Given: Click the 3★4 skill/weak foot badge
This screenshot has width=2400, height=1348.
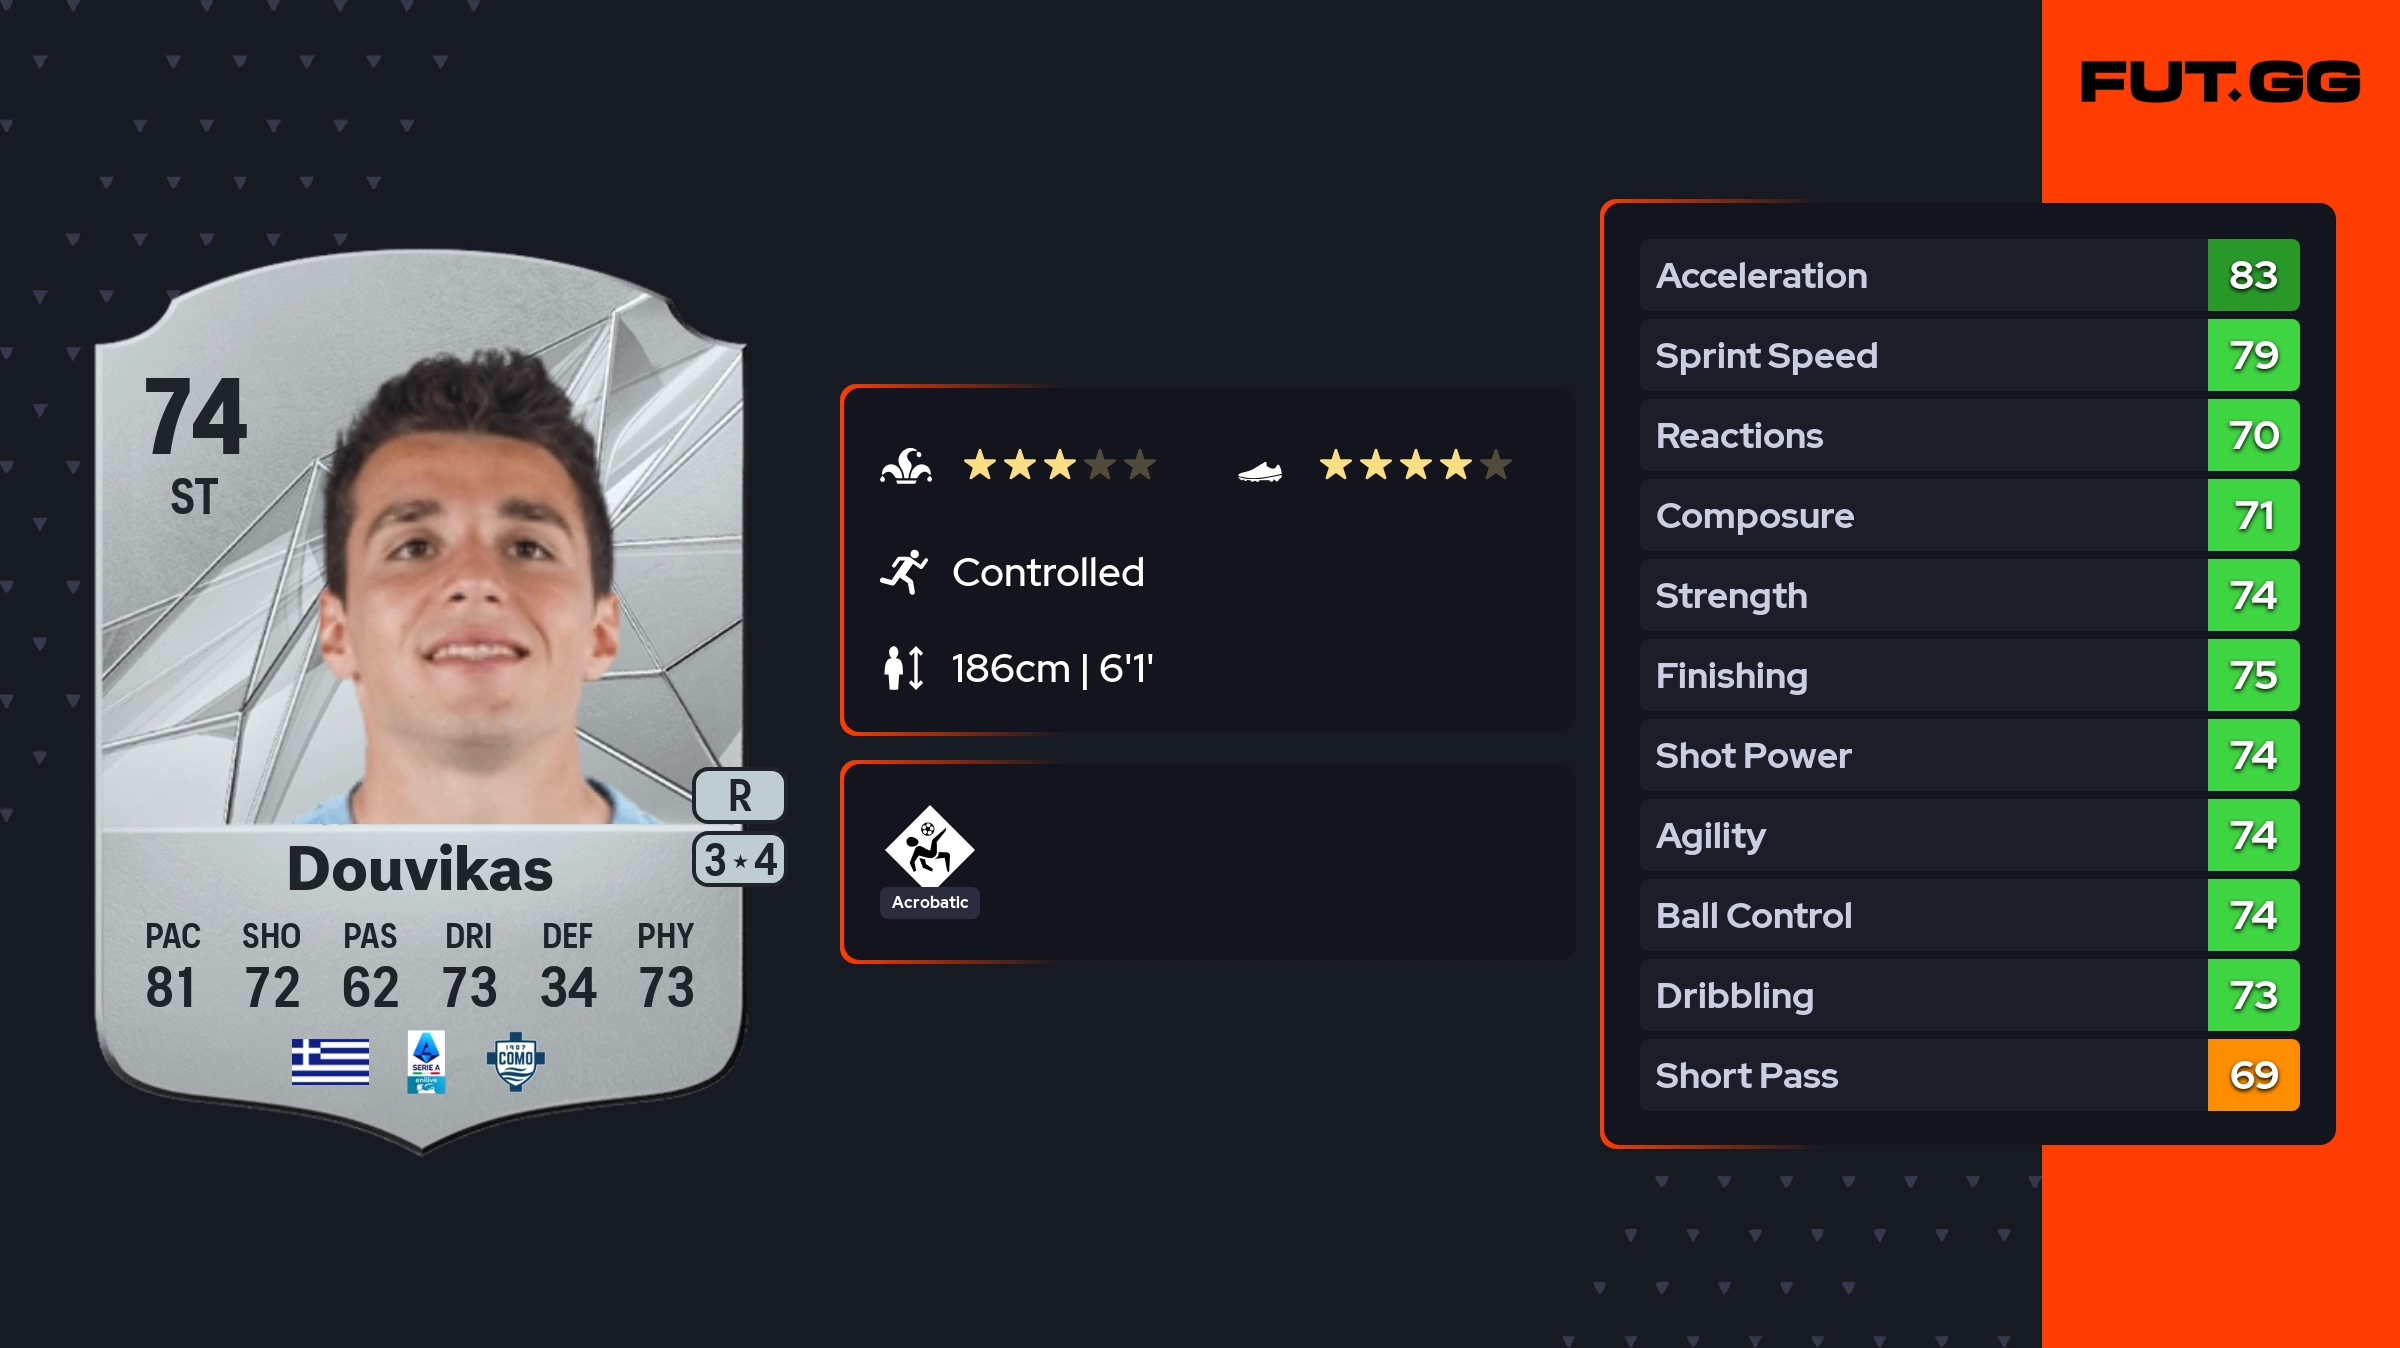Looking at the screenshot, I should point(739,860).
